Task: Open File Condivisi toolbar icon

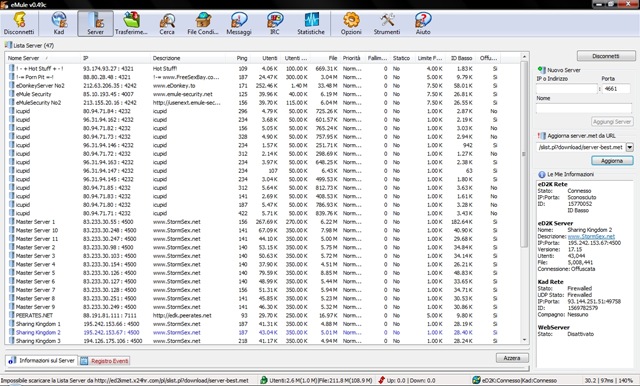Action: 203,23
